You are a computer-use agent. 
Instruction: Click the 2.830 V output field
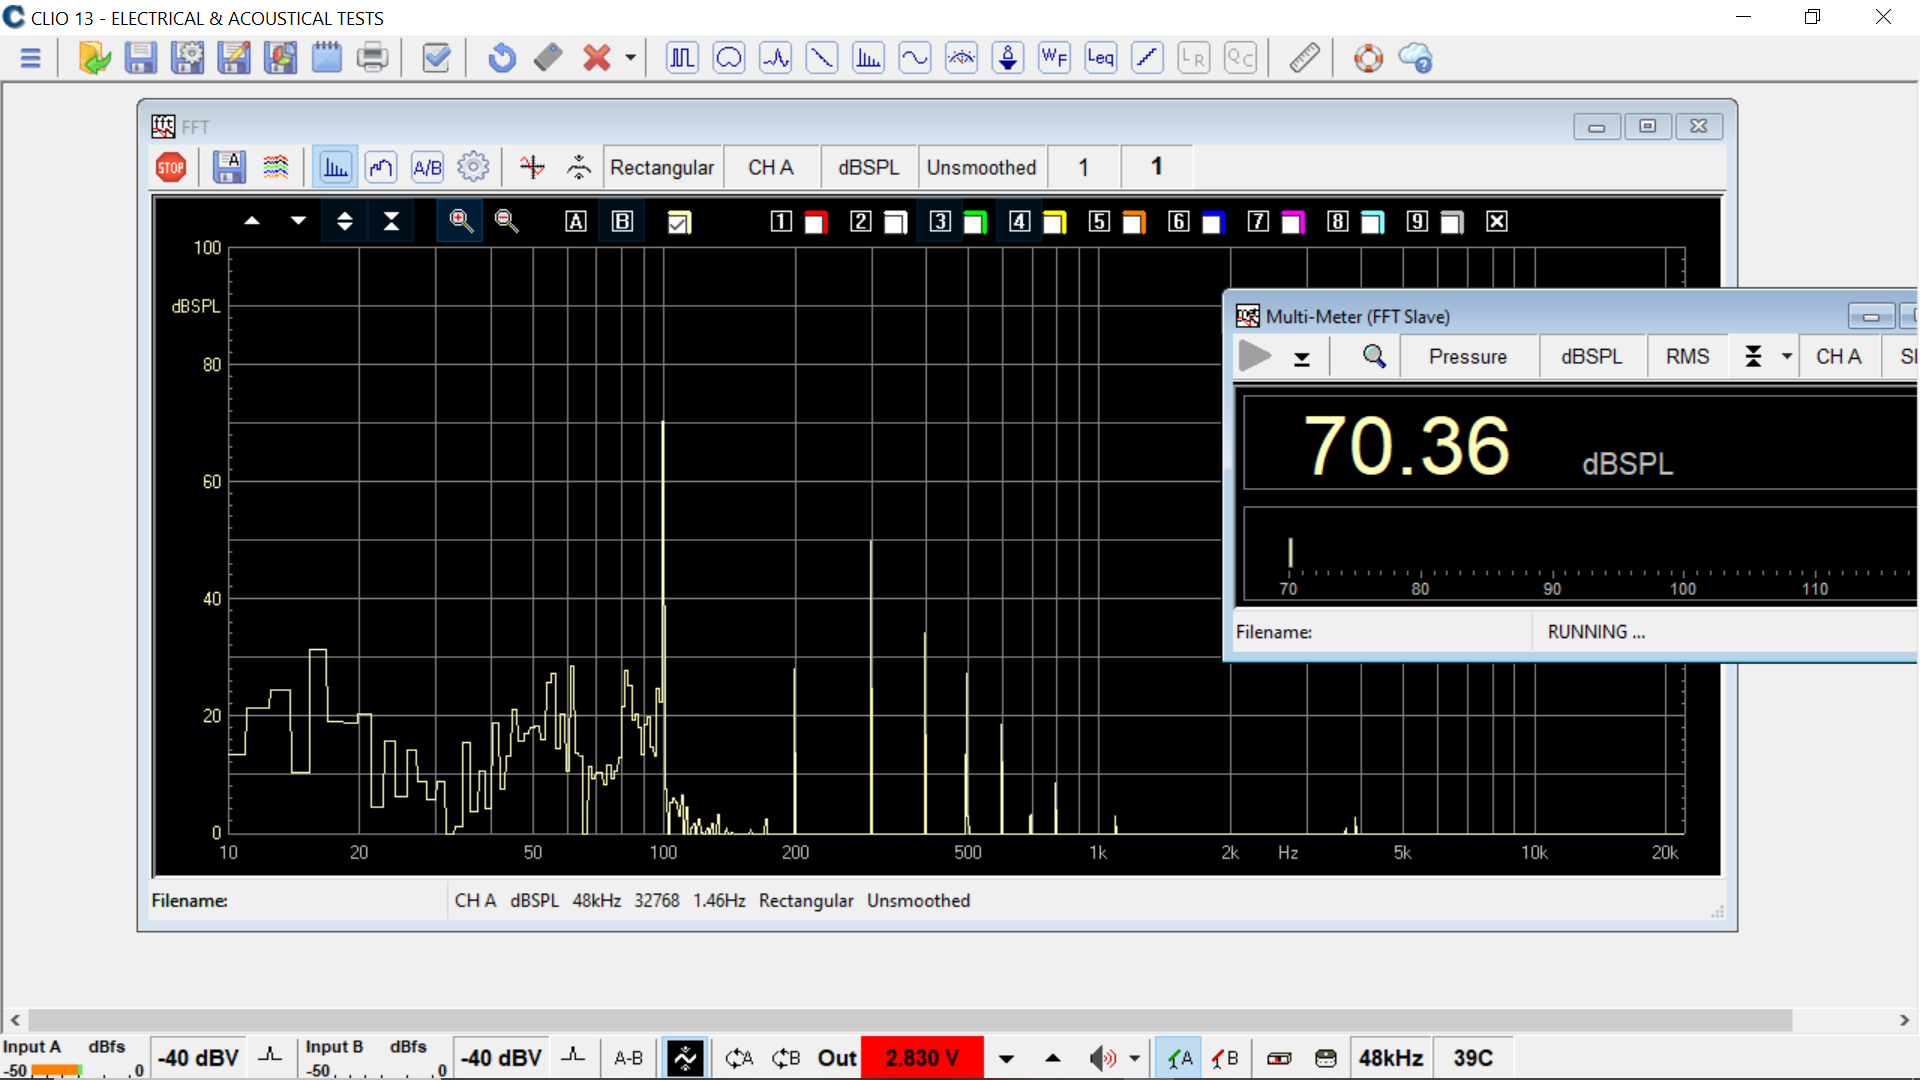[x=921, y=1057]
